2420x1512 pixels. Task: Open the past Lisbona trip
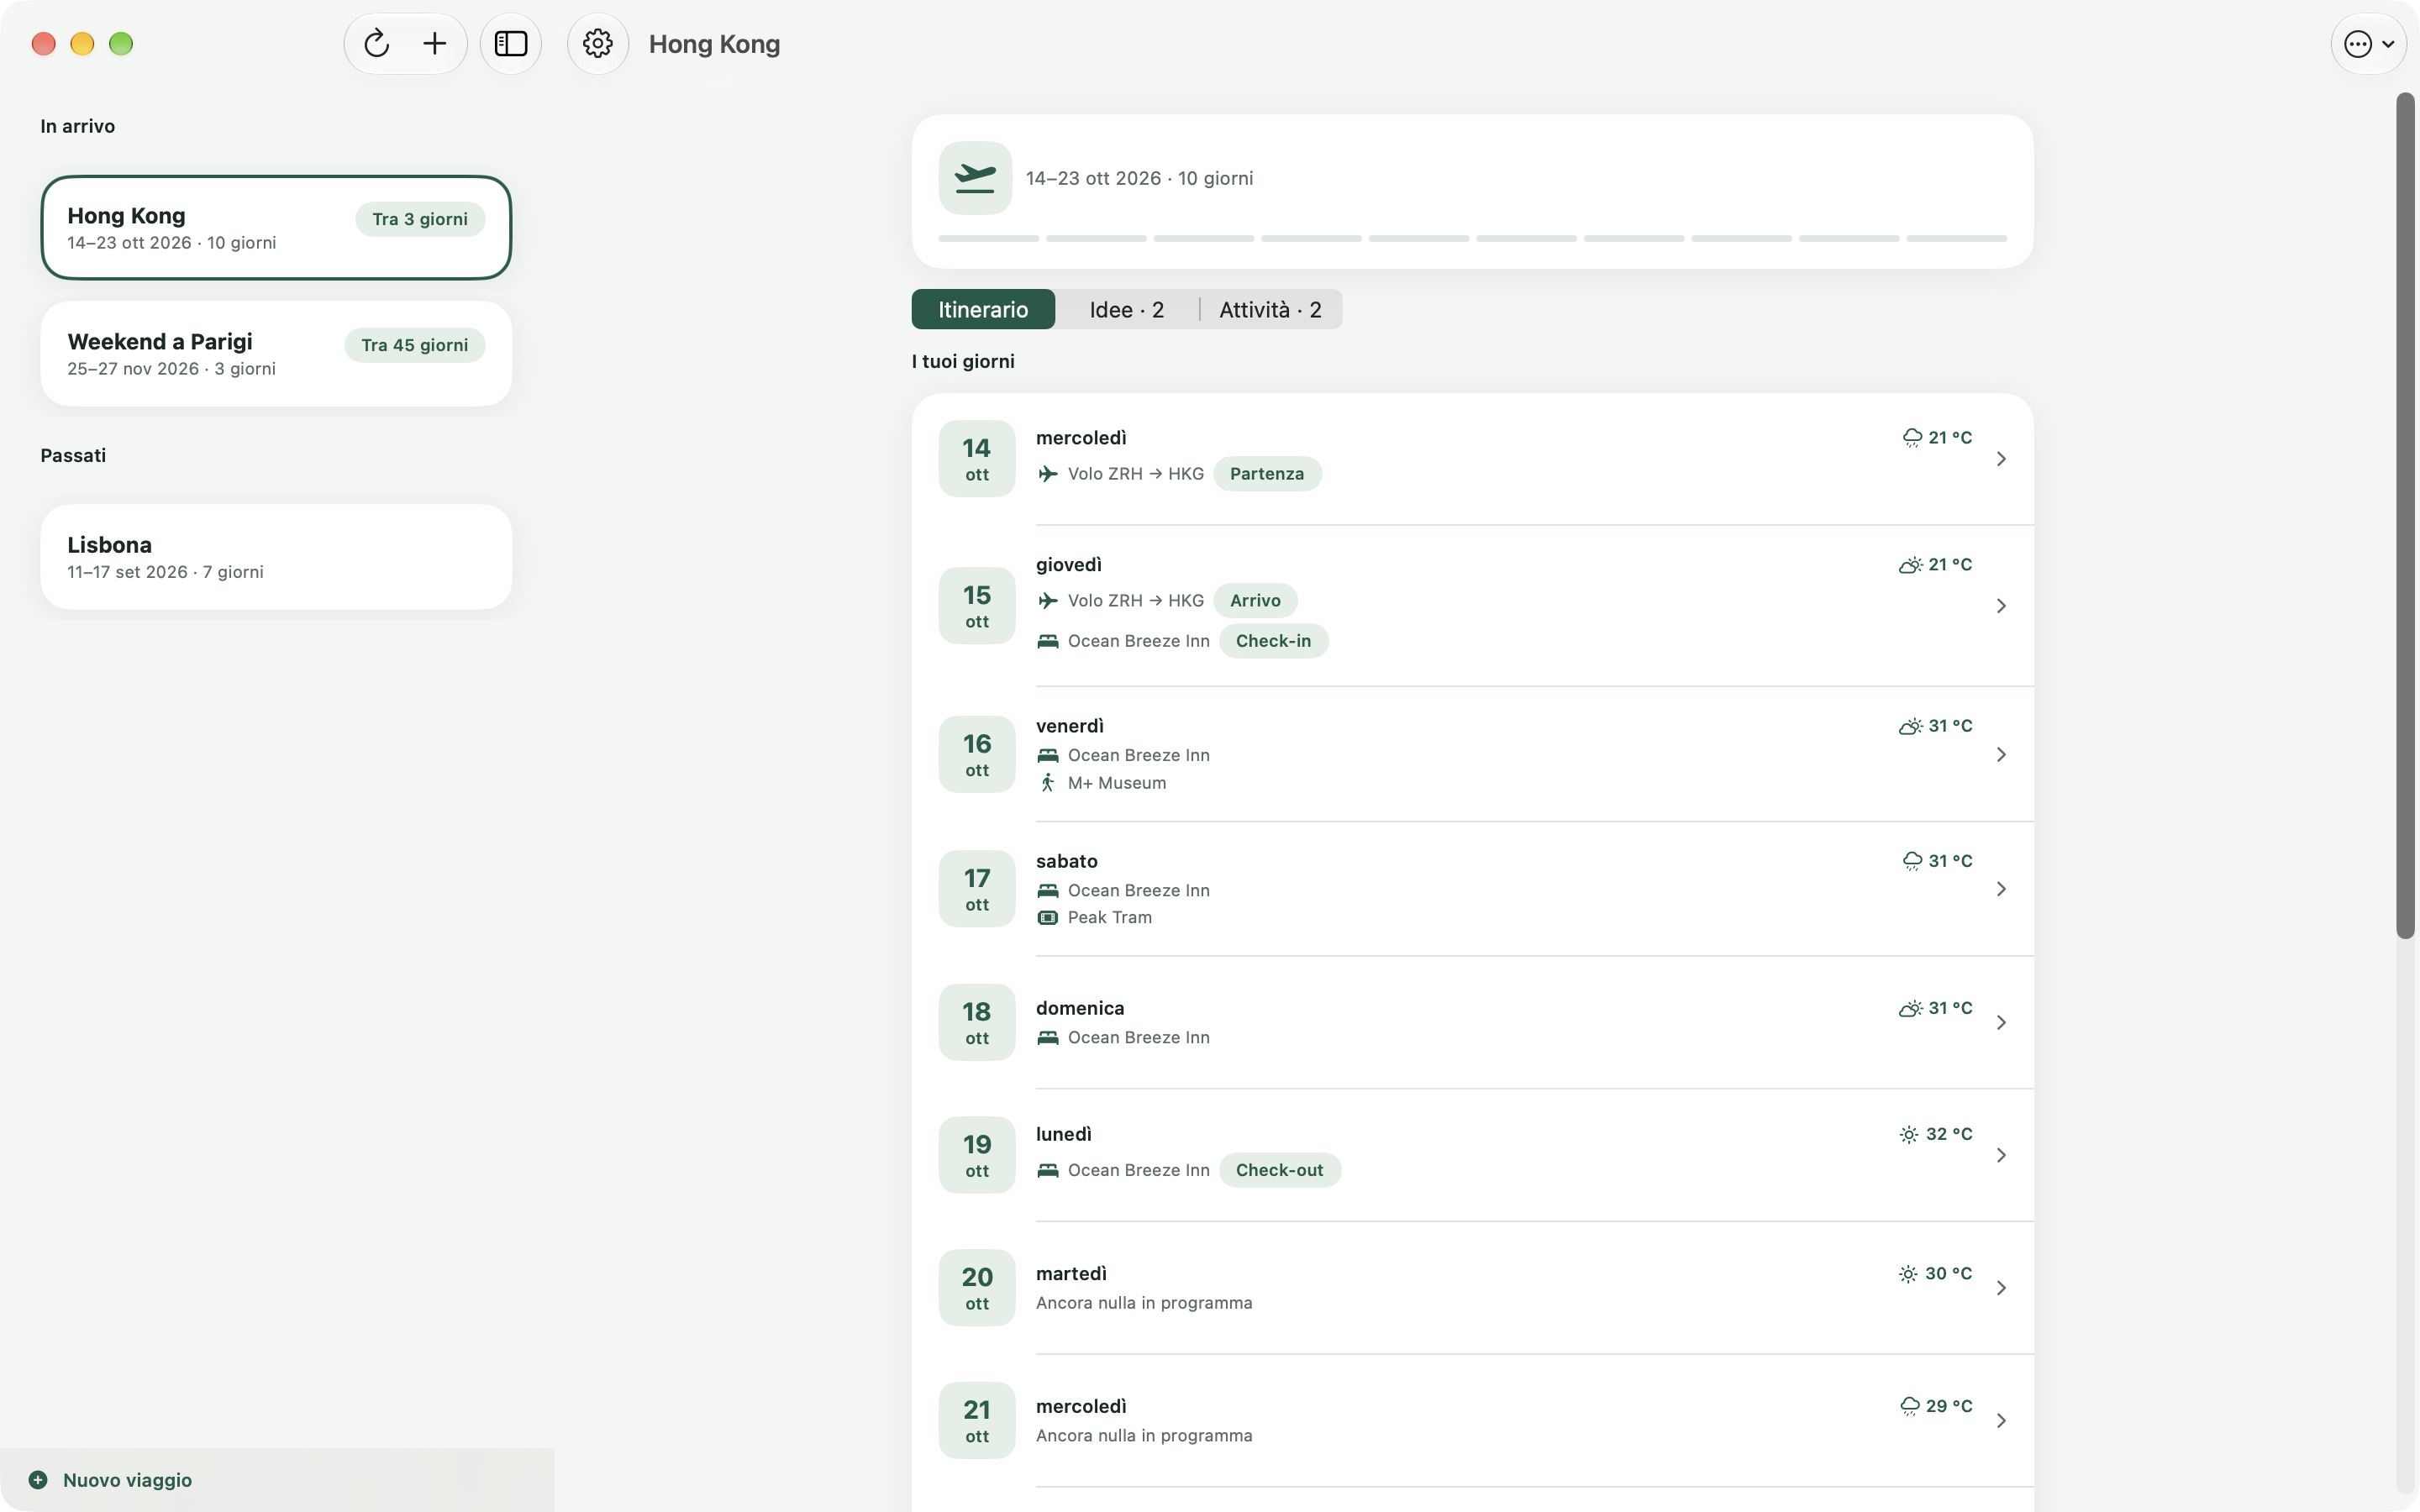(276, 557)
